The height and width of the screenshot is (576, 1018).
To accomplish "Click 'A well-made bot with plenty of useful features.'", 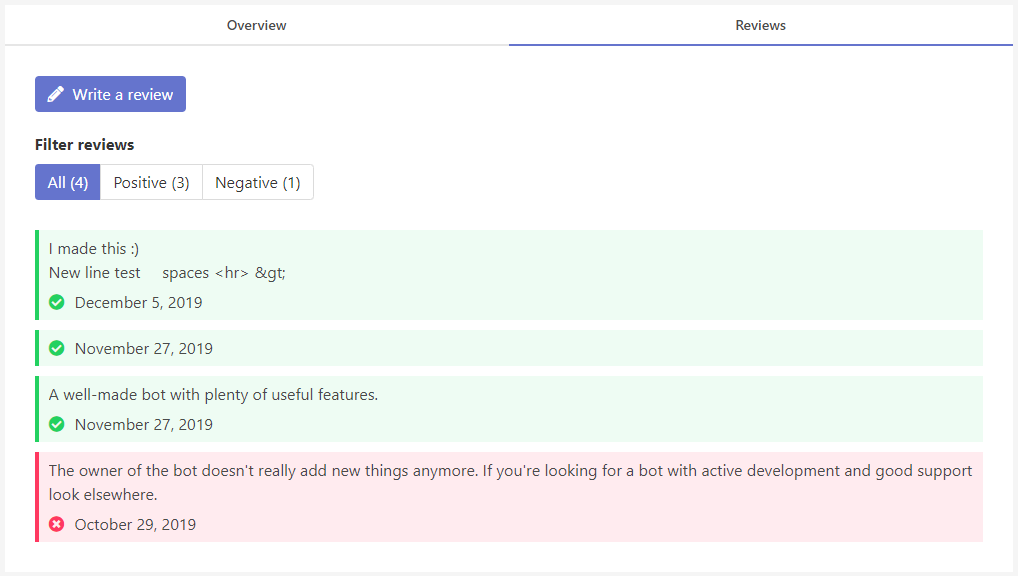I will tap(214, 395).
